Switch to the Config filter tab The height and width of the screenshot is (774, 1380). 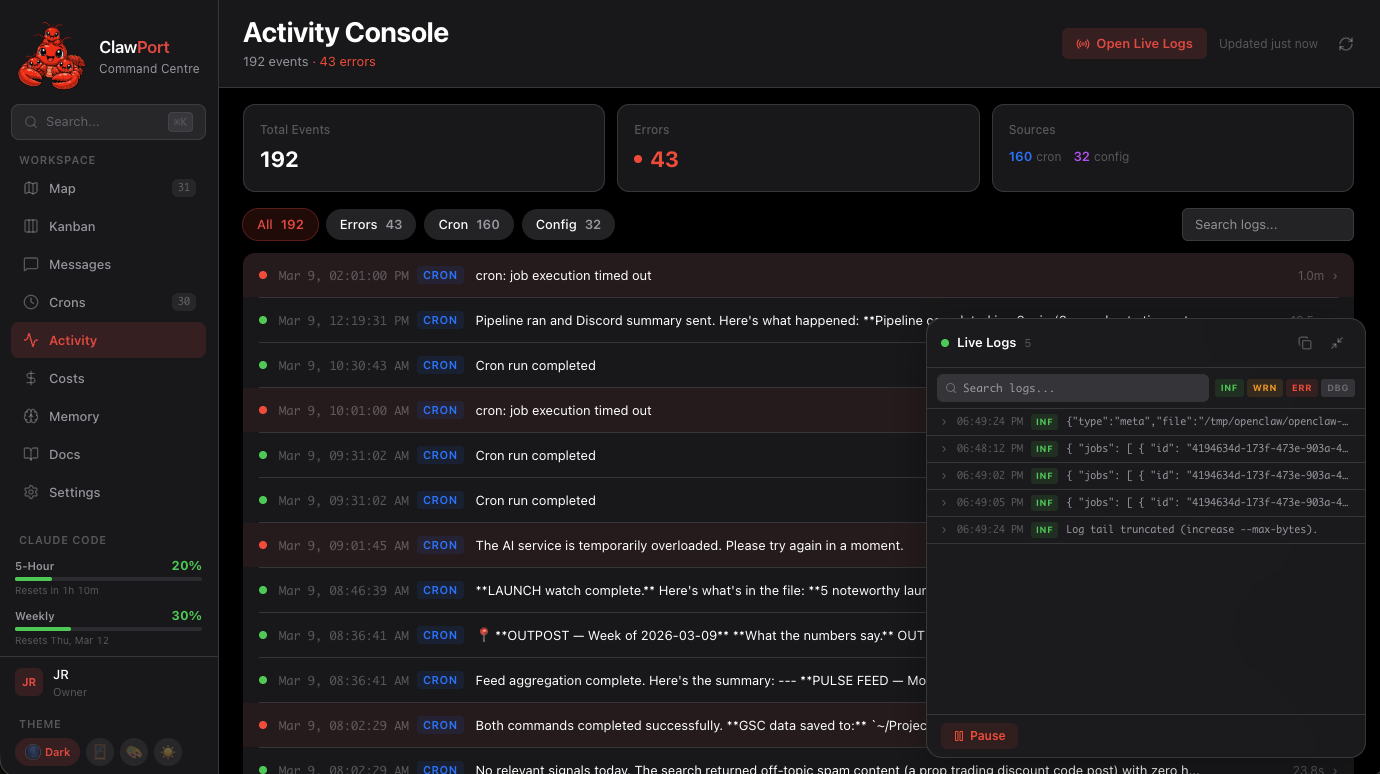567,225
